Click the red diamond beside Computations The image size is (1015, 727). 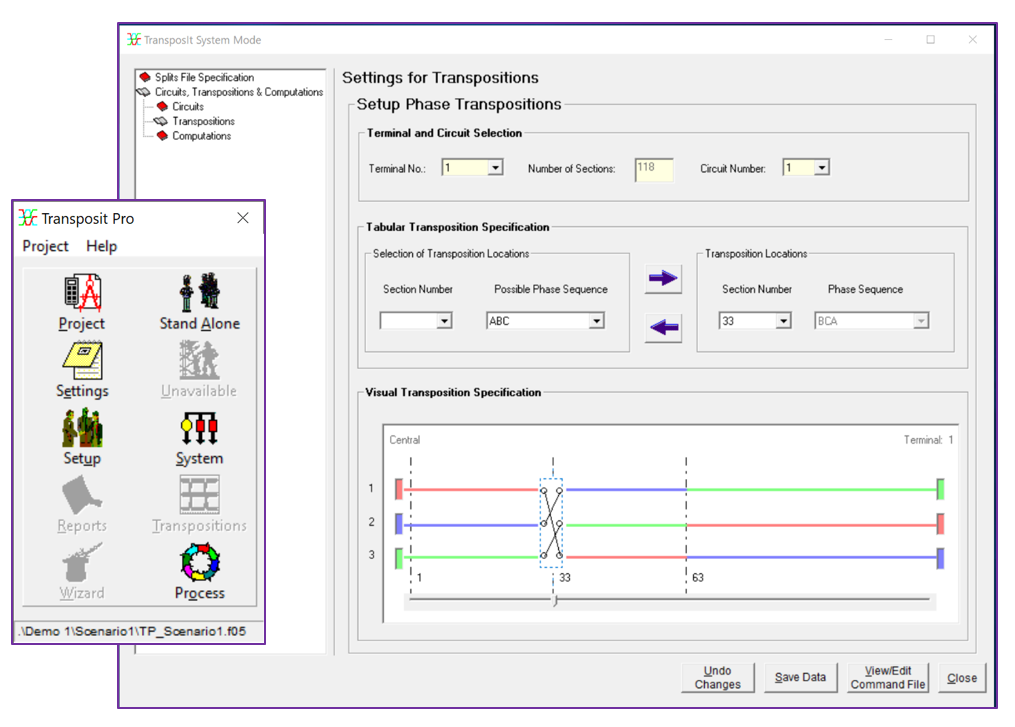[162, 135]
